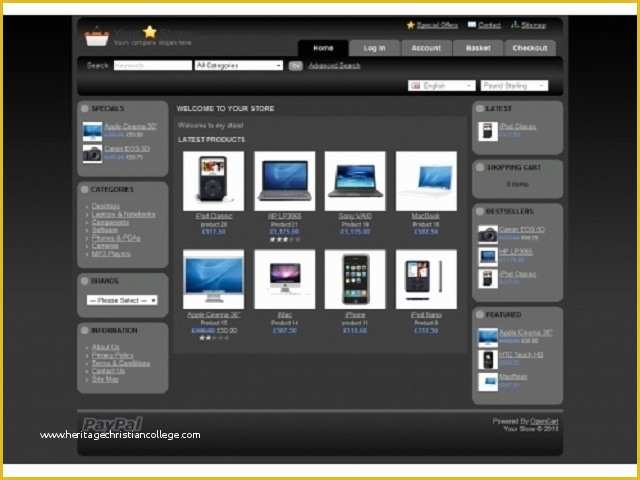Open the About Us information link

click(x=105, y=347)
